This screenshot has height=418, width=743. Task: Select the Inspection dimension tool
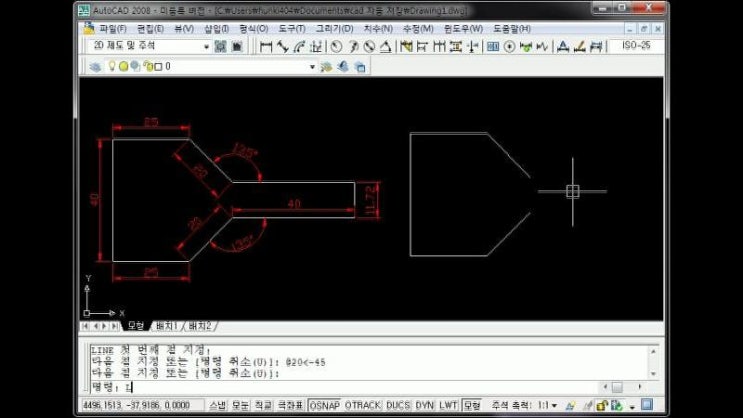click(x=526, y=46)
